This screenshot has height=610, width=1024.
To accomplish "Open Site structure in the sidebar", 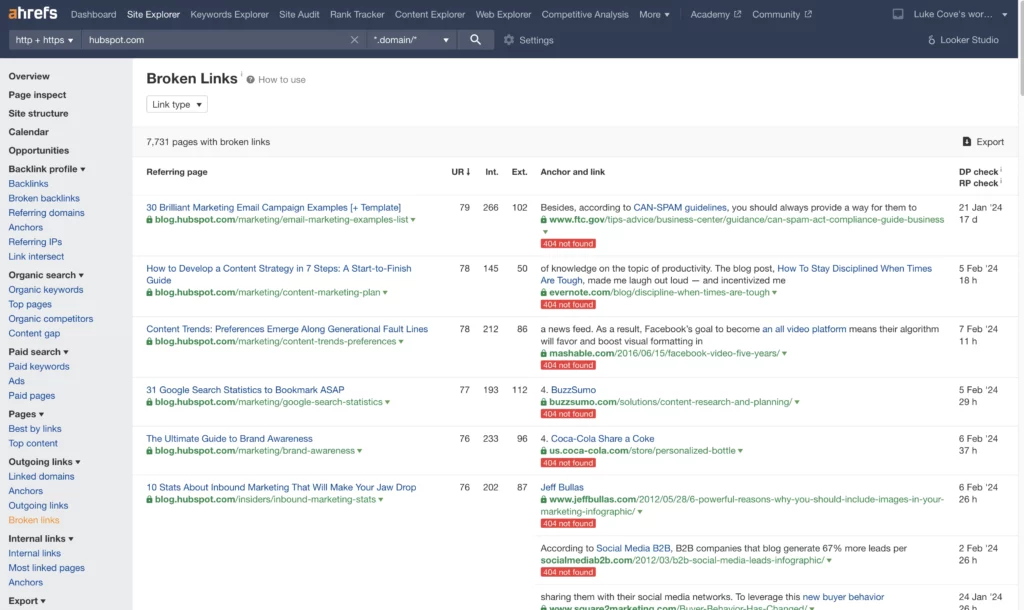I will [x=39, y=114].
